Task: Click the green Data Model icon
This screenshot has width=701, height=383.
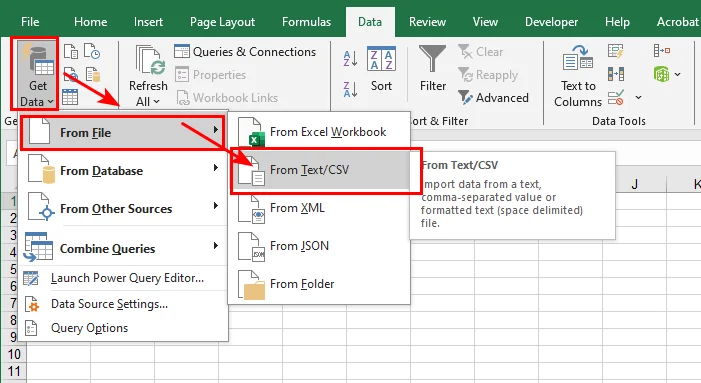Action: tap(662, 74)
